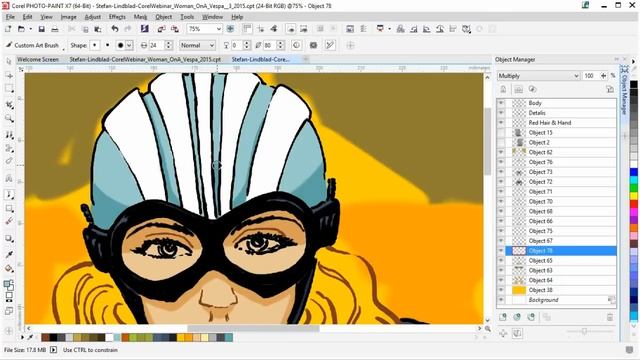640x360 pixels.
Task: Open the Normal paint mode dropdown
Action: [211, 45]
